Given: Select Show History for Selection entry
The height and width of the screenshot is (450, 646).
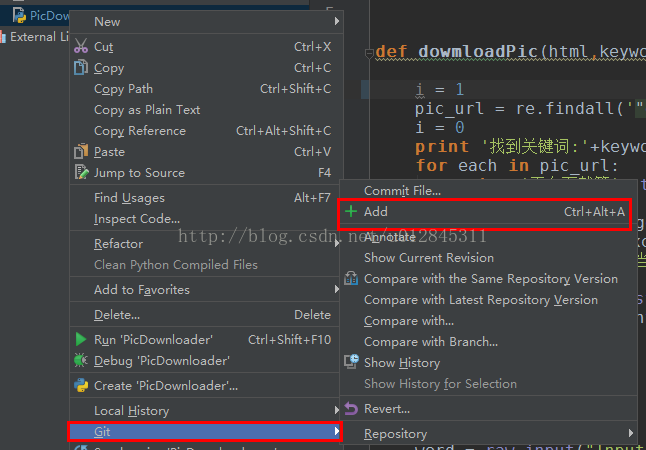Looking at the screenshot, I should coord(489,384).
